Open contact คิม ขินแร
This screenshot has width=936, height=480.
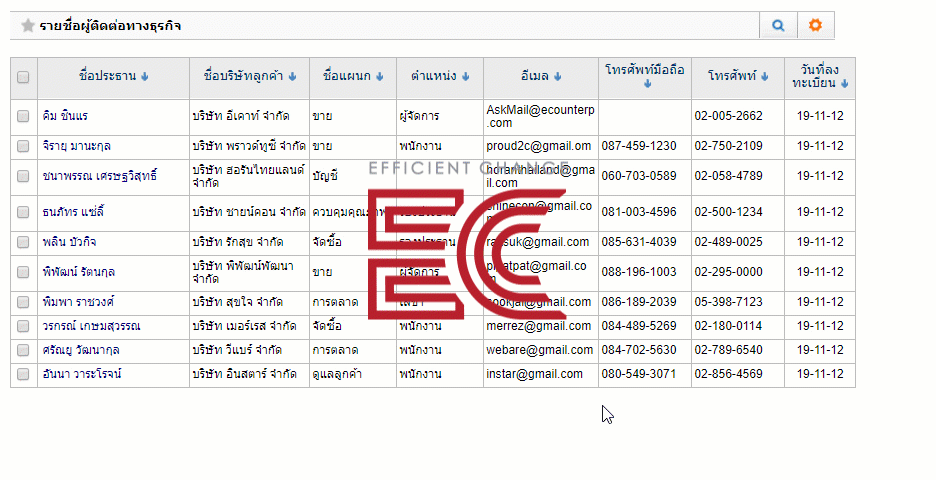coord(65,116)
